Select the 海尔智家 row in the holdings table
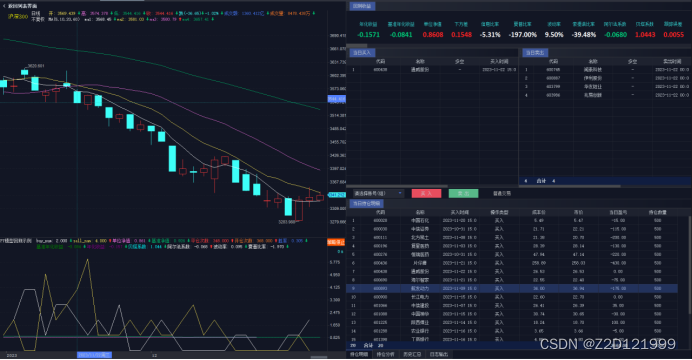692x360 pixels. click(x=513, y=280)
